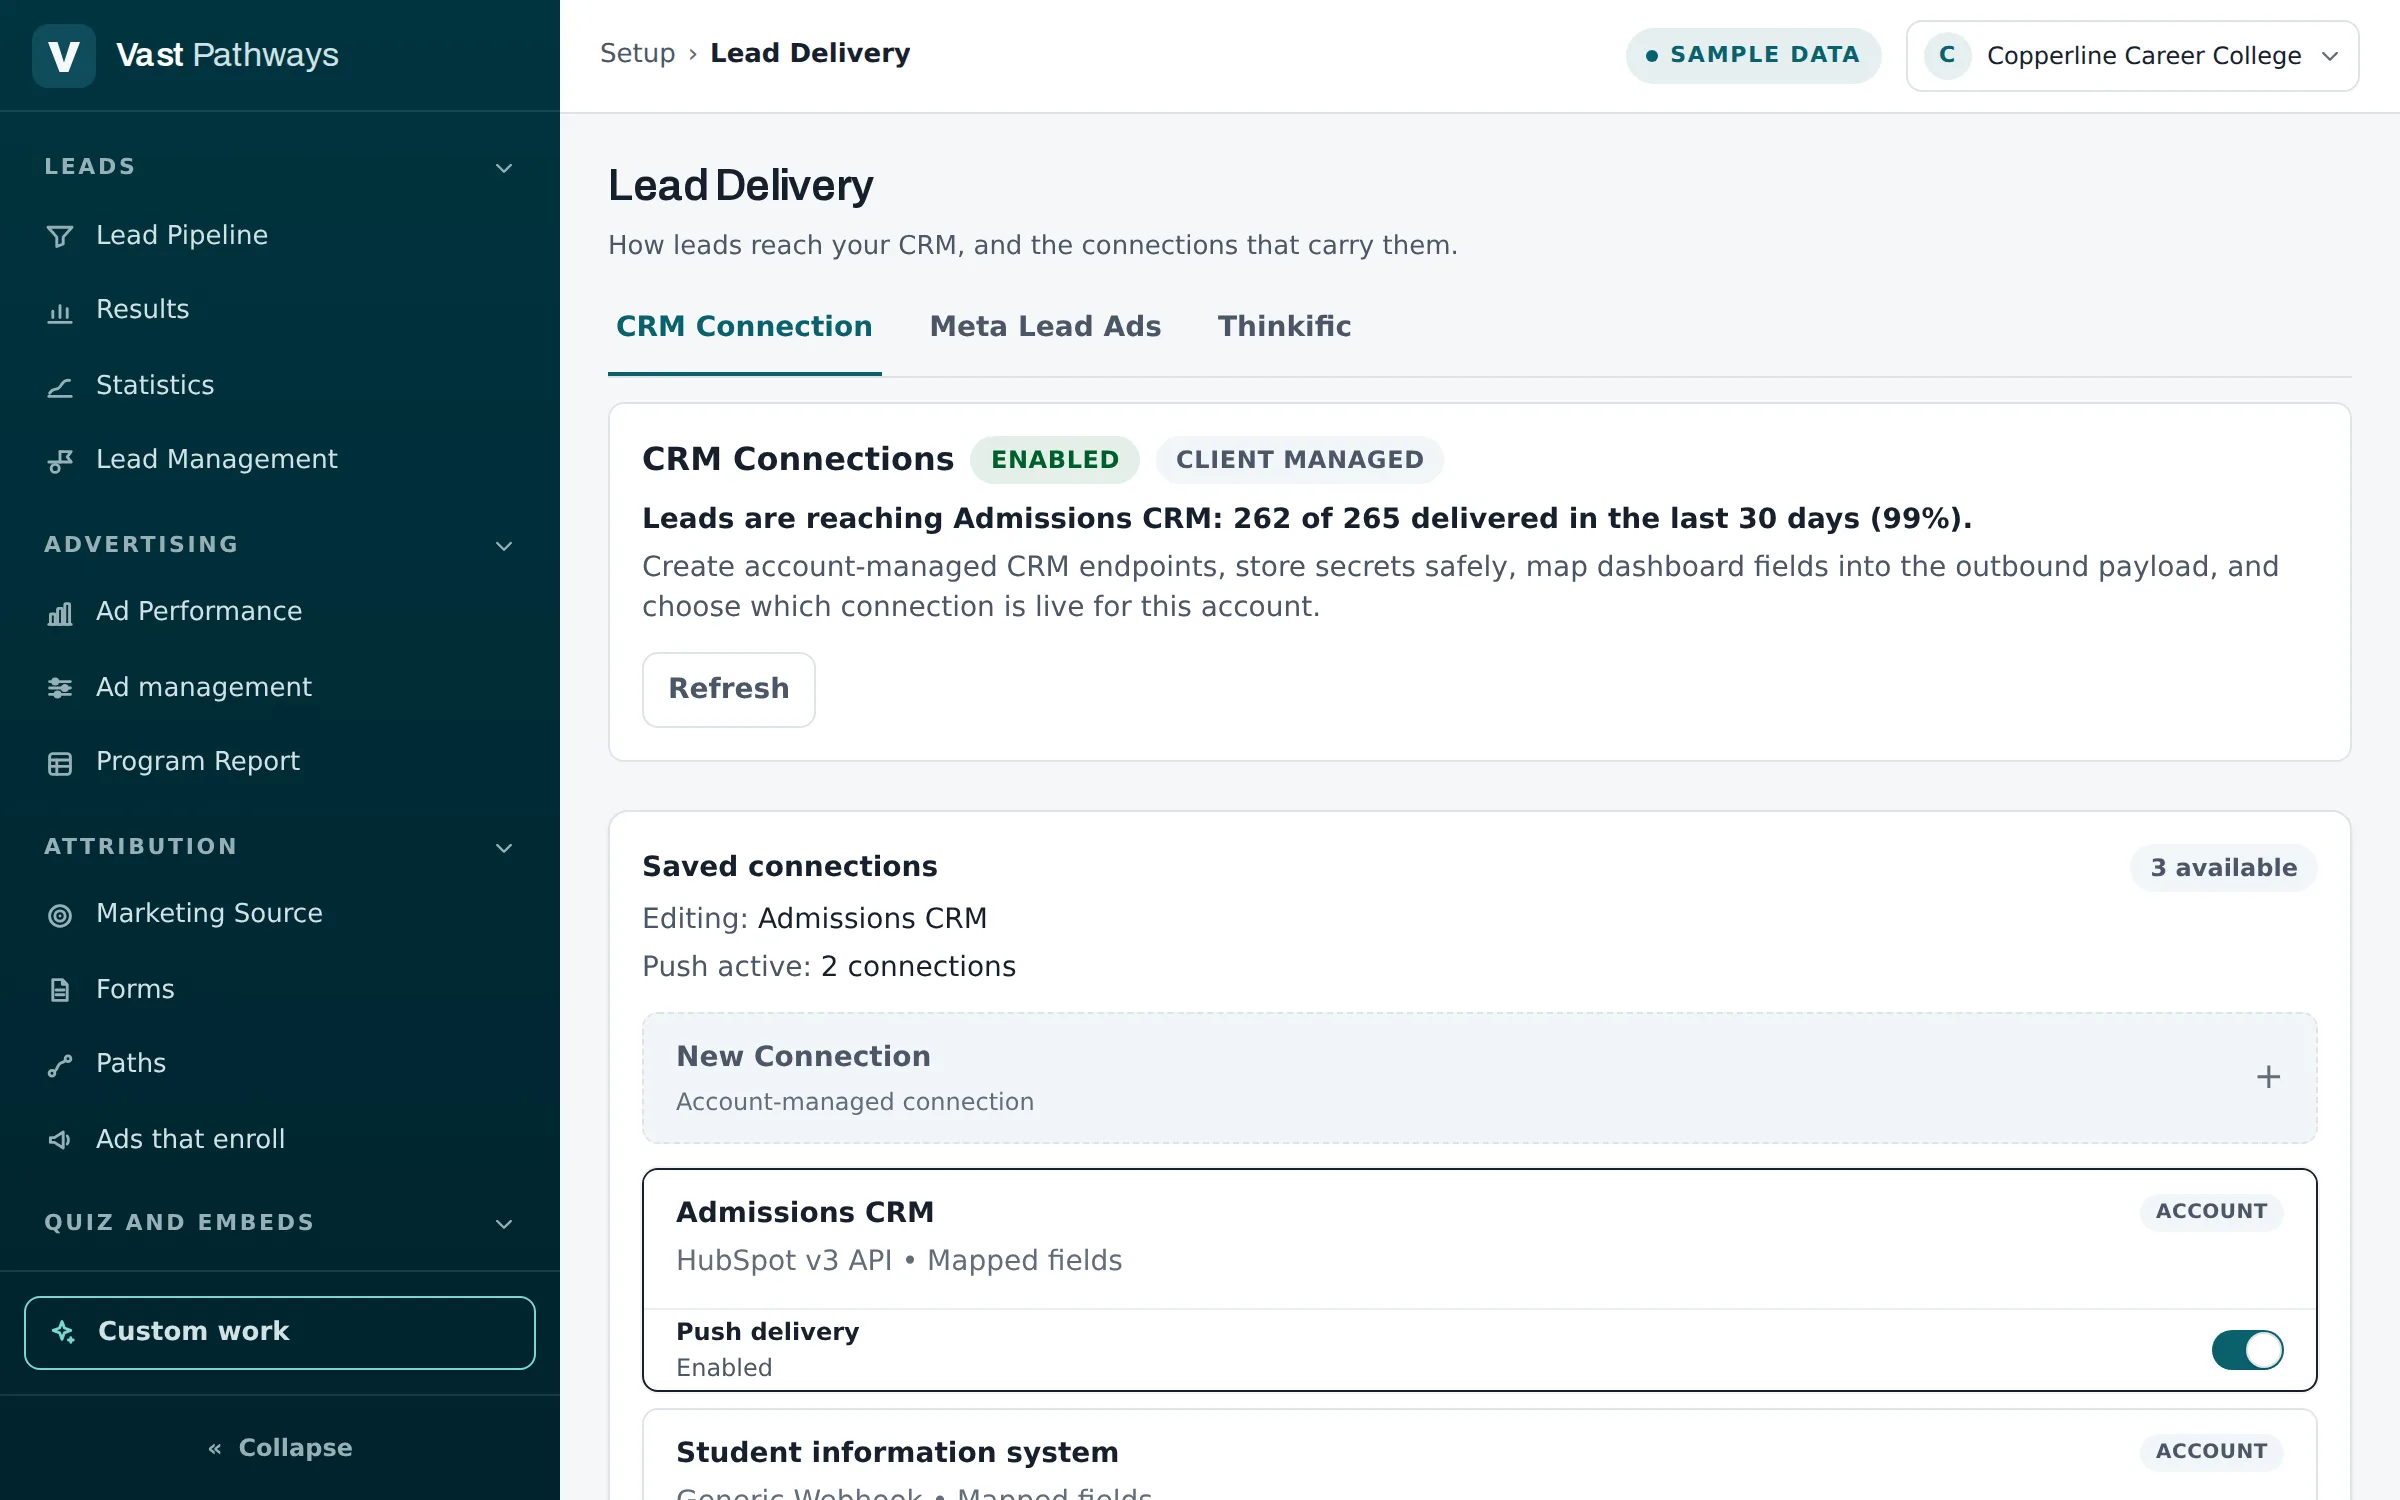This screenshot has height=1500, width=2400.
Task: Collapse the sidebar with Collapse button
Action: pyautogui.click(x=280, y=1448)
